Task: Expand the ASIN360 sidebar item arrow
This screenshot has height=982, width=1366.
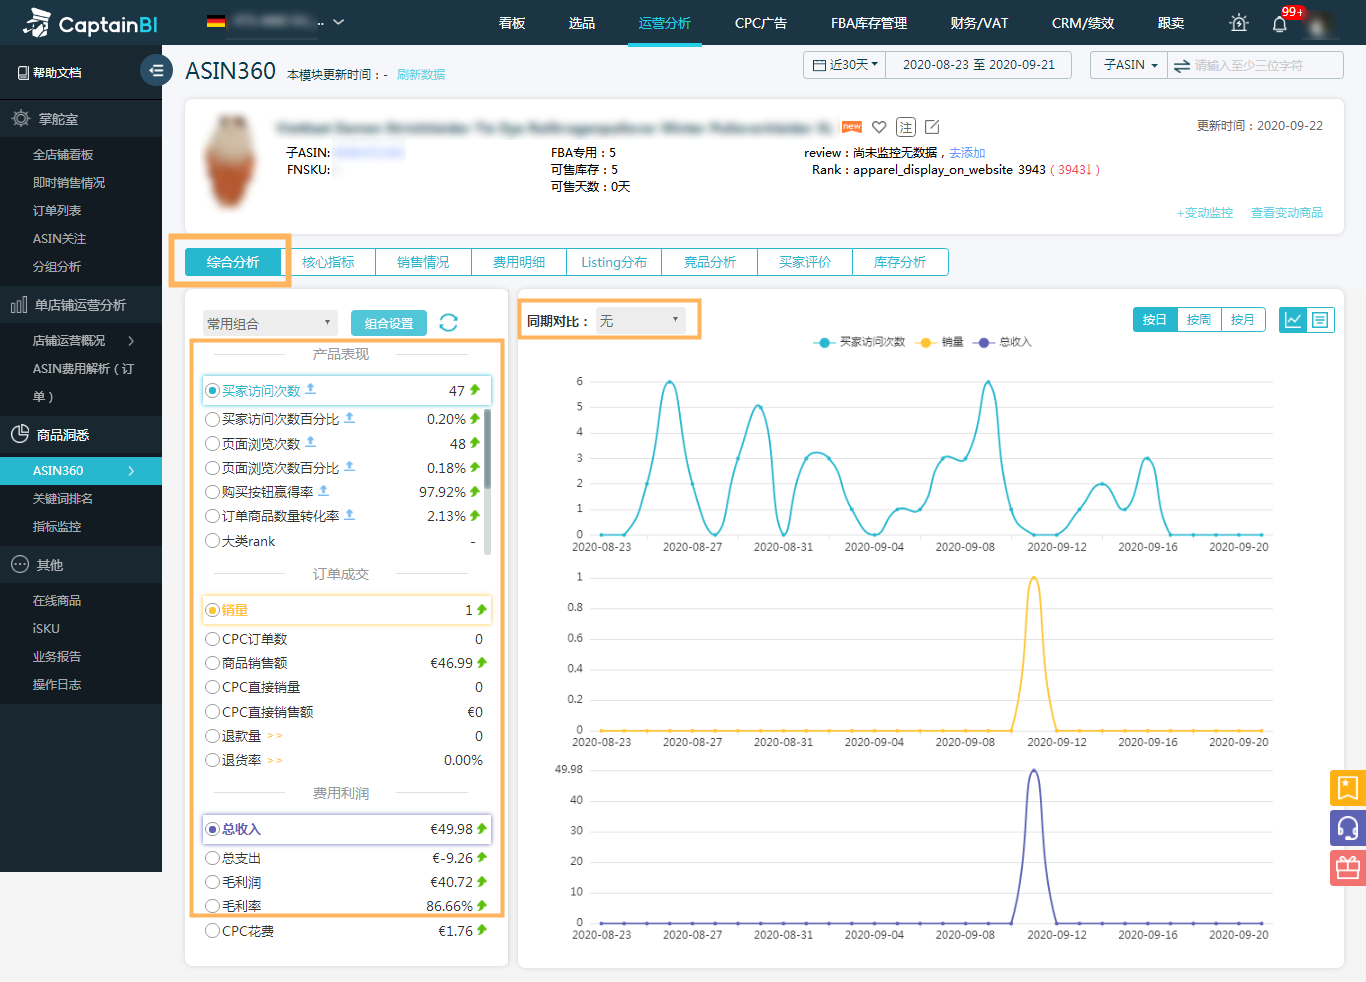Action: 131,471
